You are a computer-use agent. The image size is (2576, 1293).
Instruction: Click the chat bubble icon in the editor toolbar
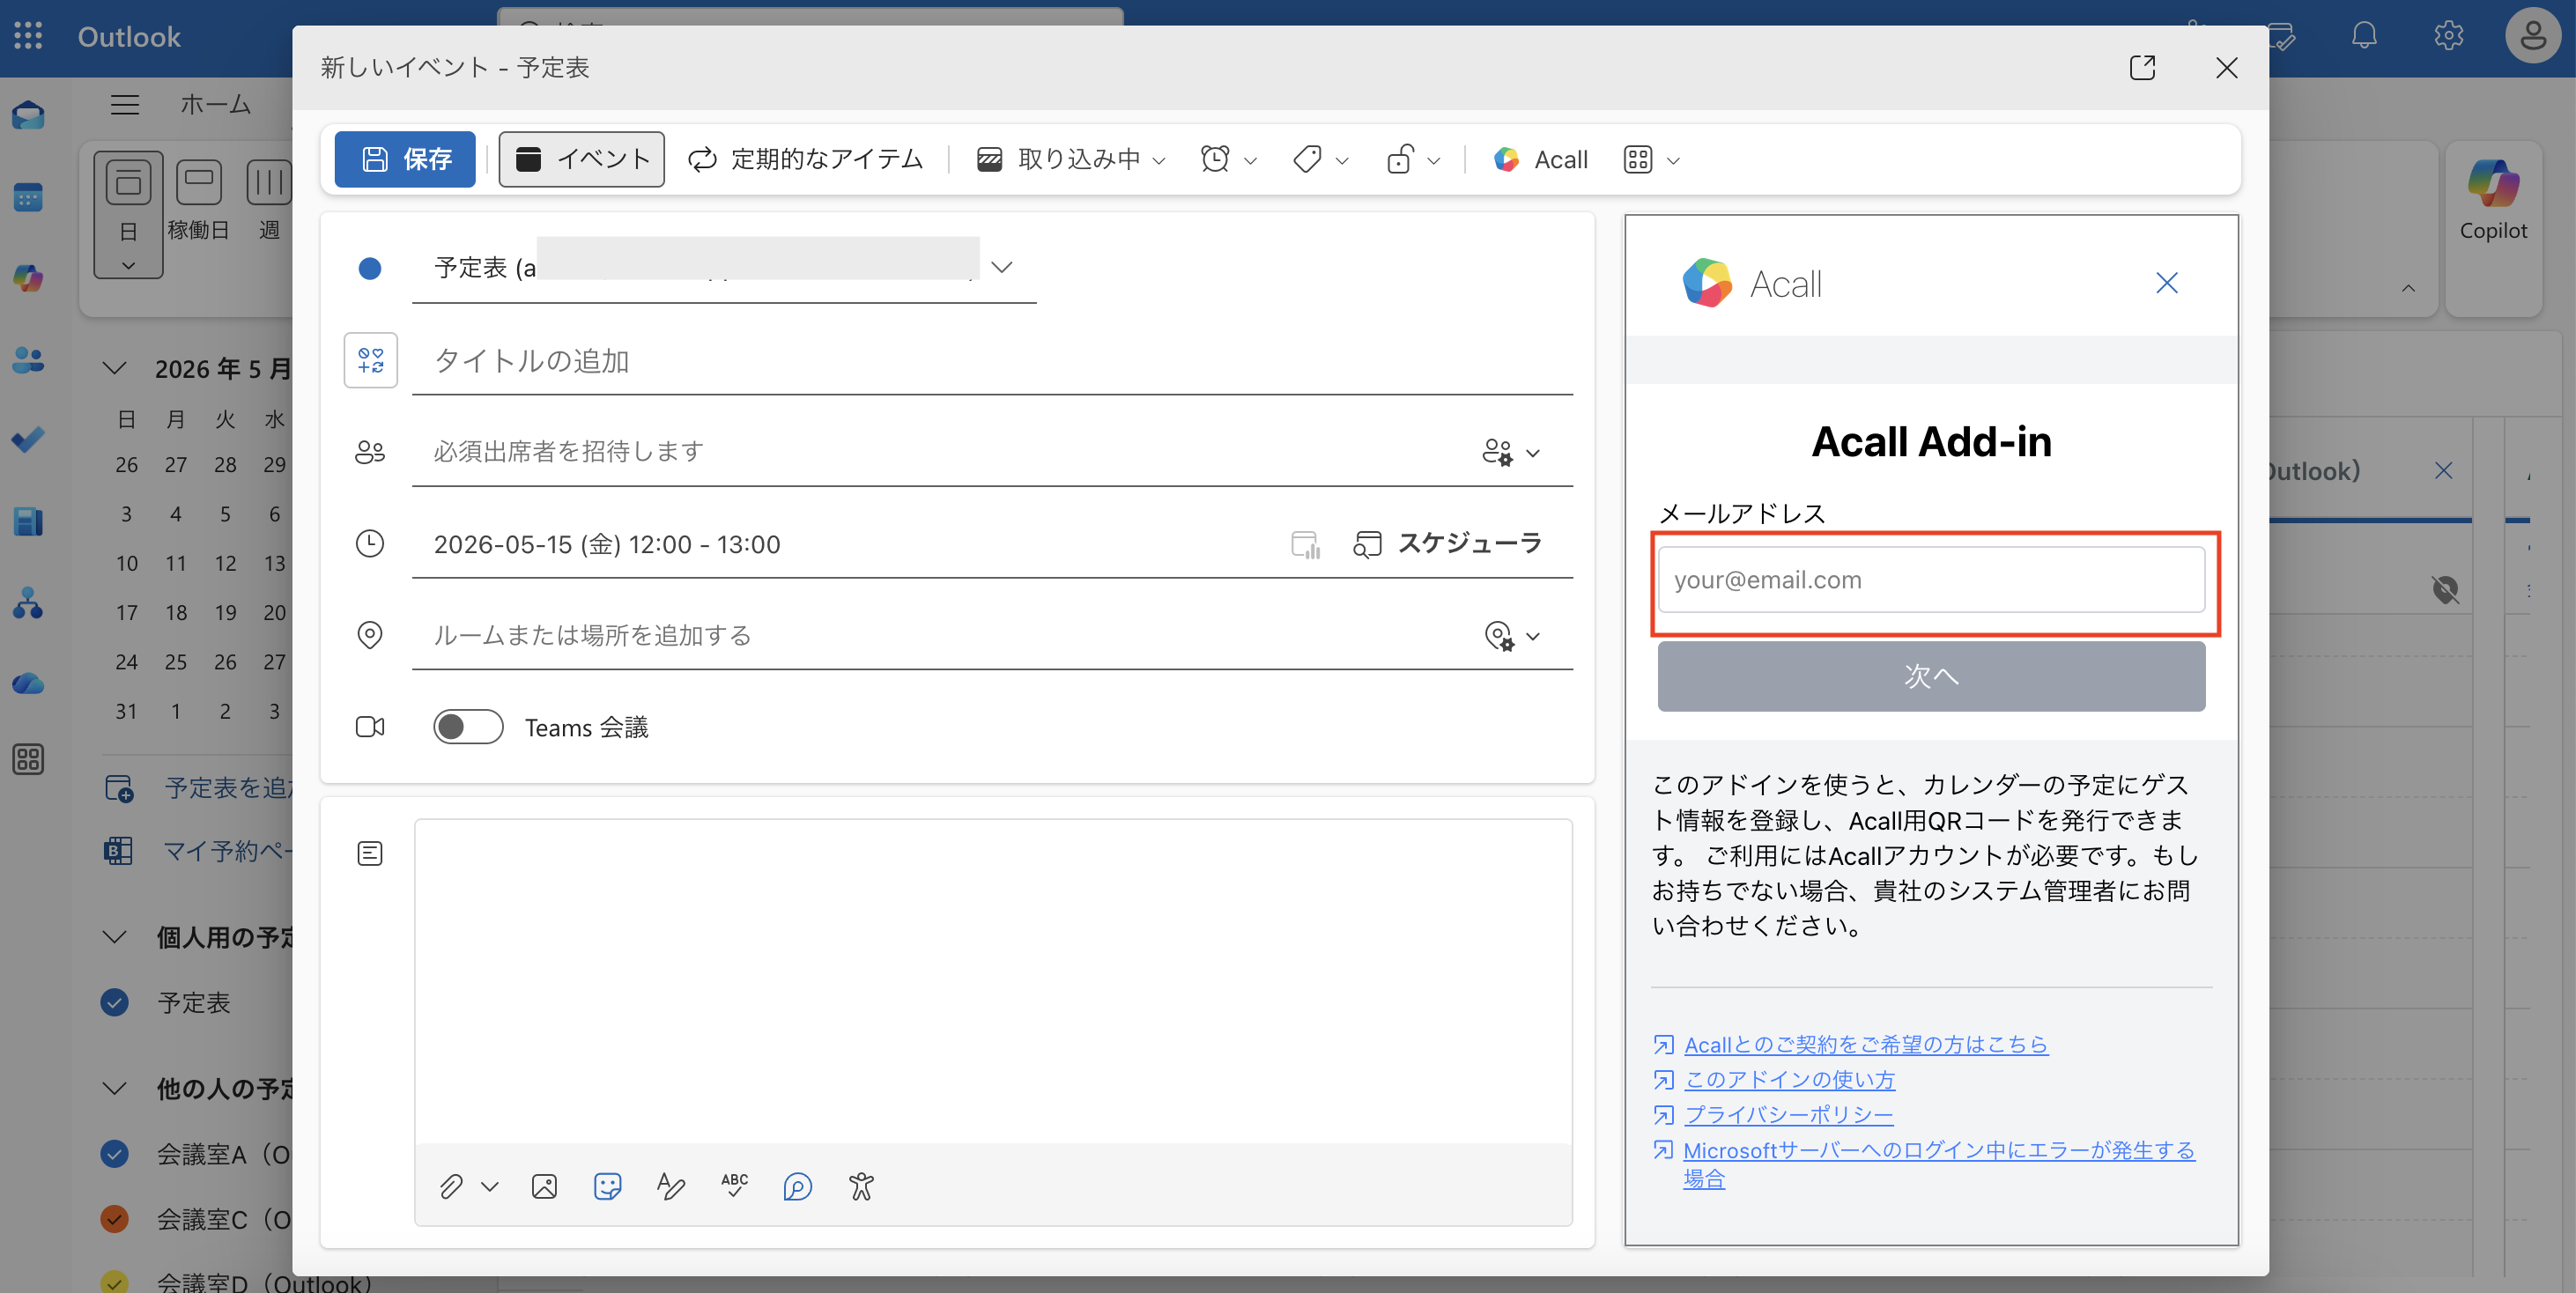(797, 1186)
